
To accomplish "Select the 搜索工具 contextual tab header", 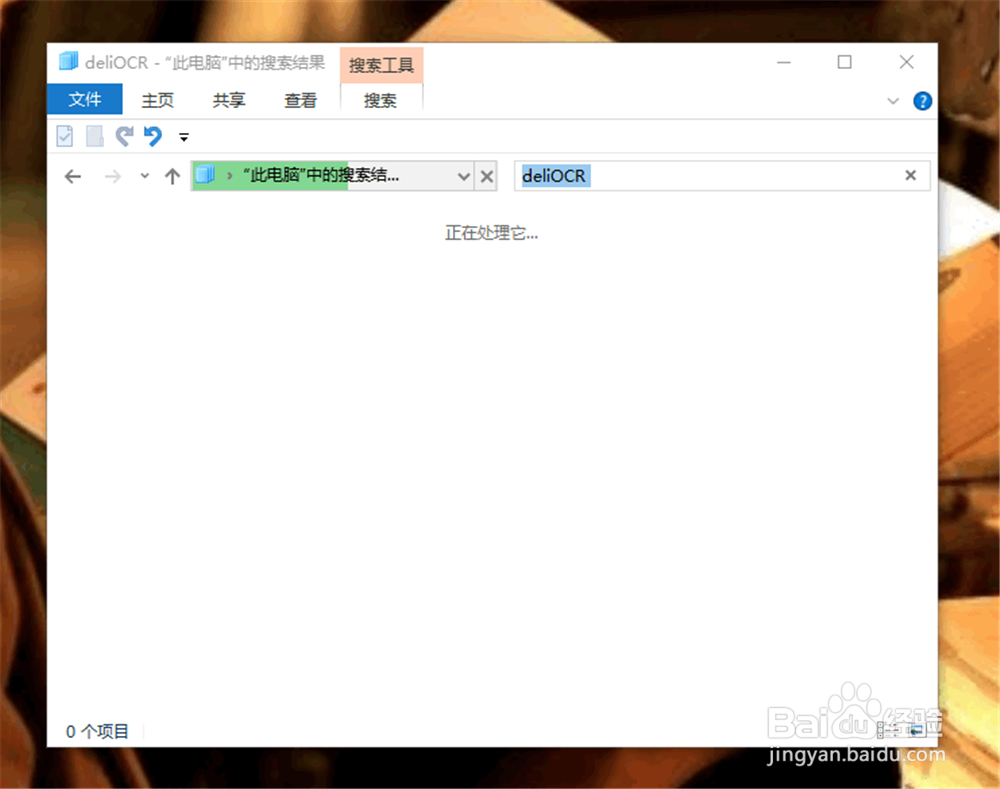I will pos(381,65).
